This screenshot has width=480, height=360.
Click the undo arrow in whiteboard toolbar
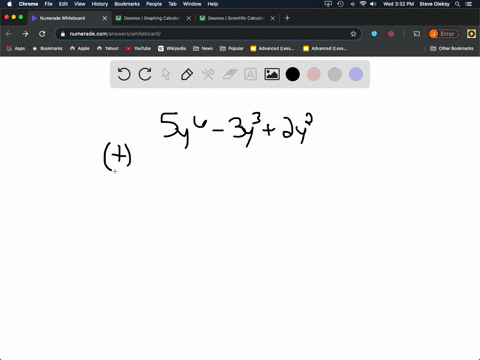click(124, 74)
